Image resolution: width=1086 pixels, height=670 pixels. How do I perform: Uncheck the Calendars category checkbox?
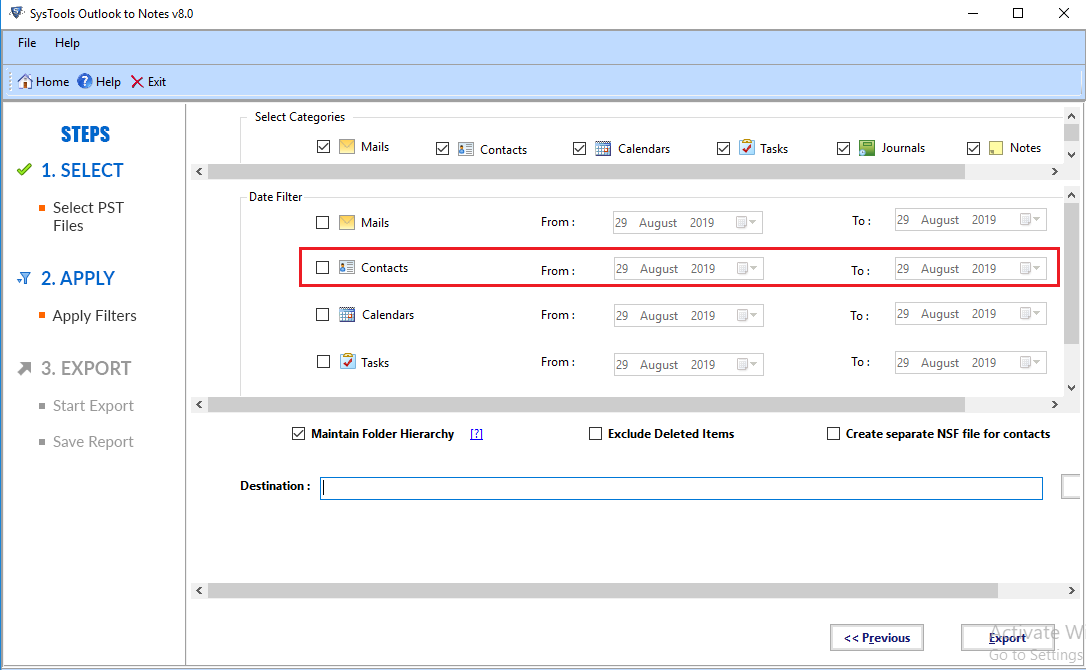(x=580, y=148)
